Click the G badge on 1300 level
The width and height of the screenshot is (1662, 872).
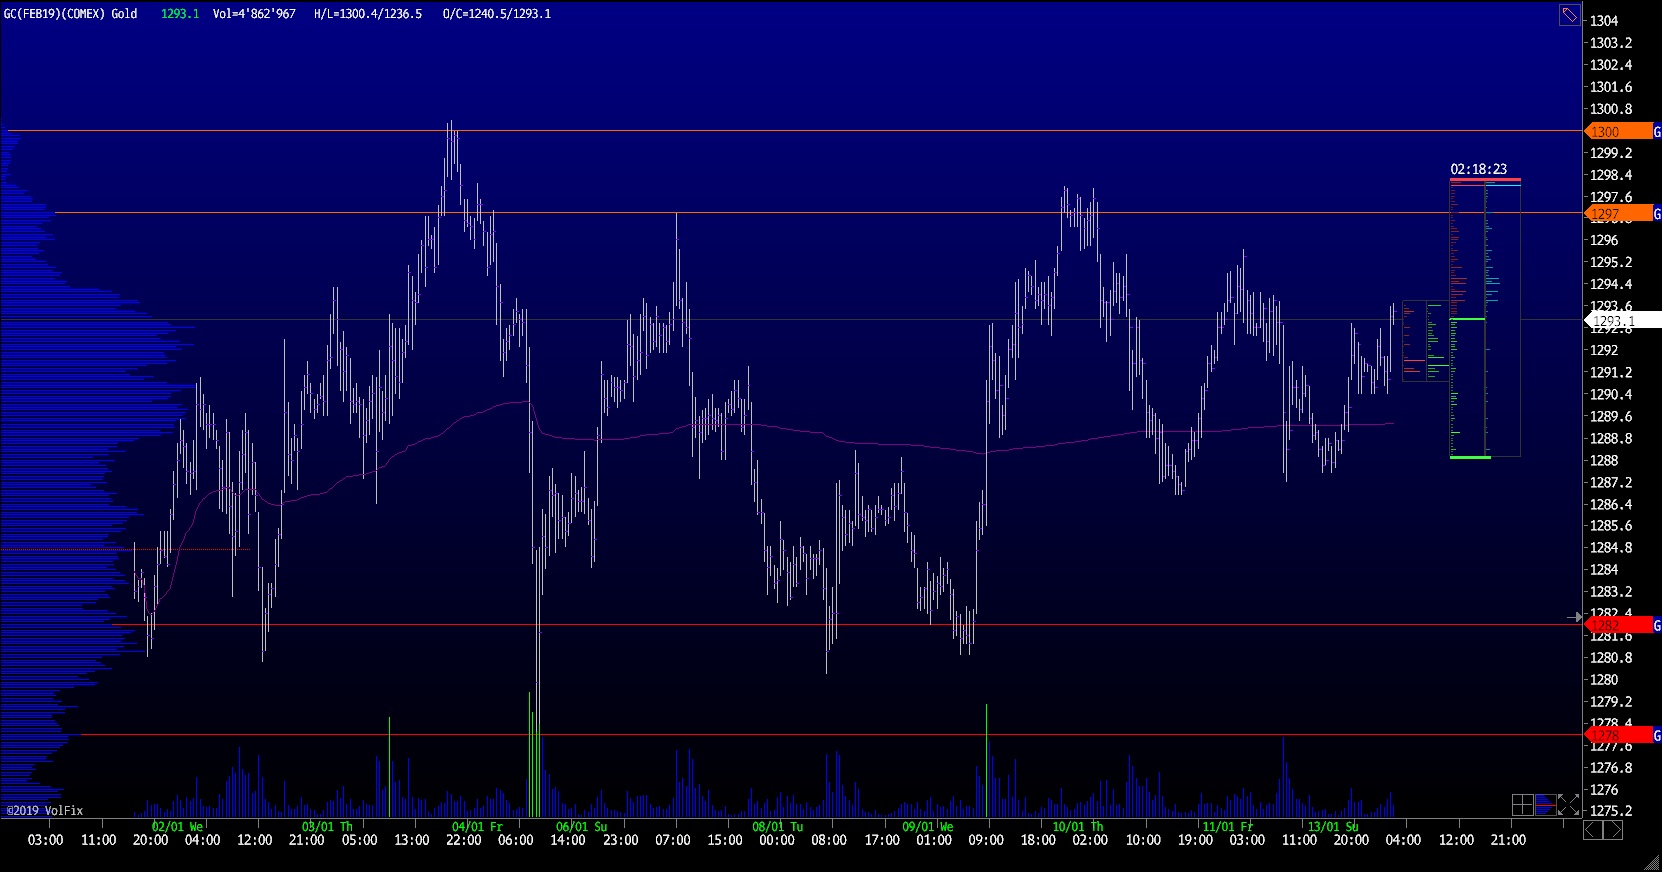1656,132
